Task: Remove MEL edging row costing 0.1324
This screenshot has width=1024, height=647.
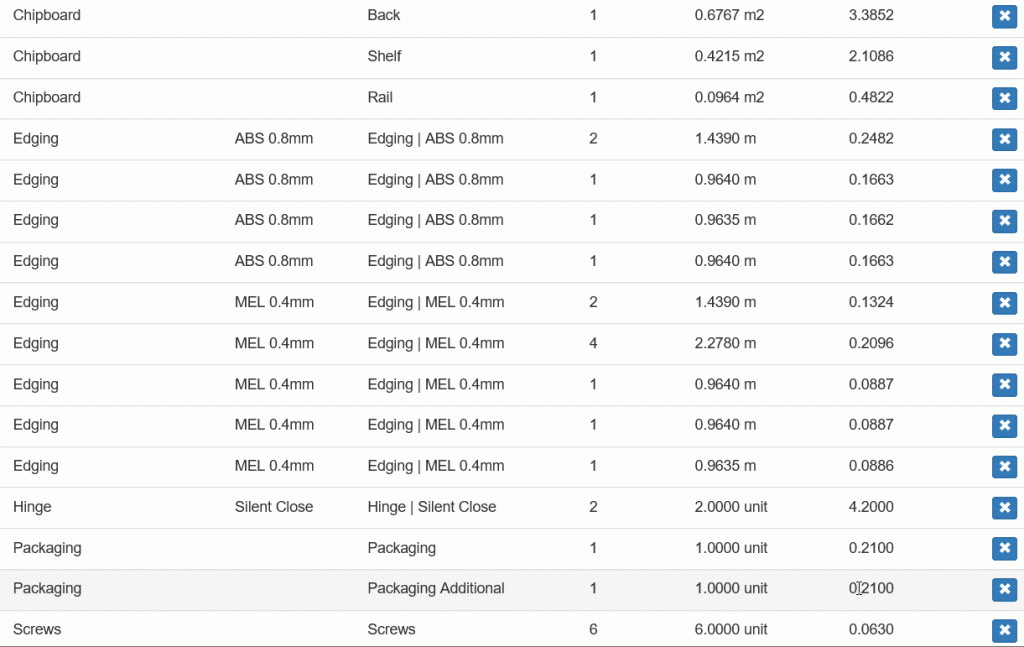Action: pos(1004,303)
